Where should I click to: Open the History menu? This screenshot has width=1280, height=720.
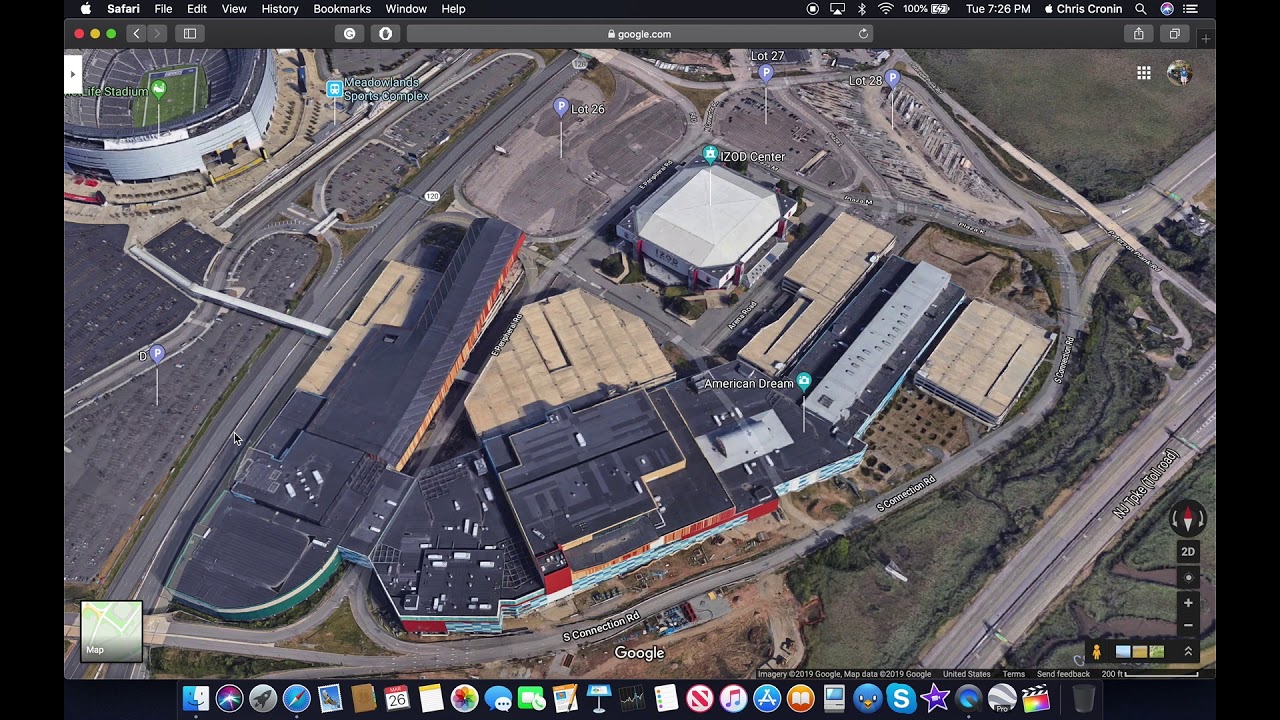280,9
